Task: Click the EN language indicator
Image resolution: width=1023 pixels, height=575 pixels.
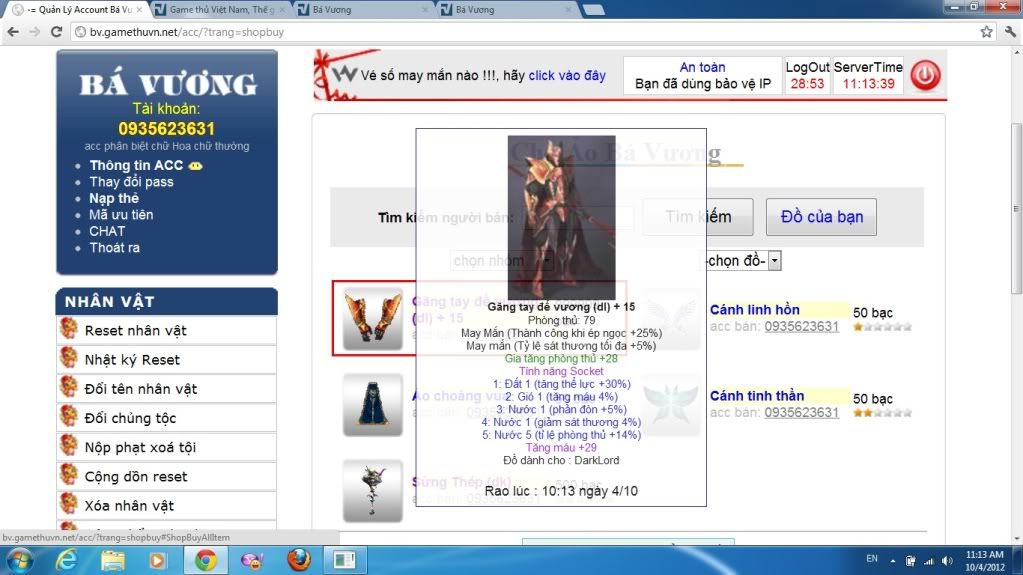Action: pyautogui.click(x=872, y=559)
